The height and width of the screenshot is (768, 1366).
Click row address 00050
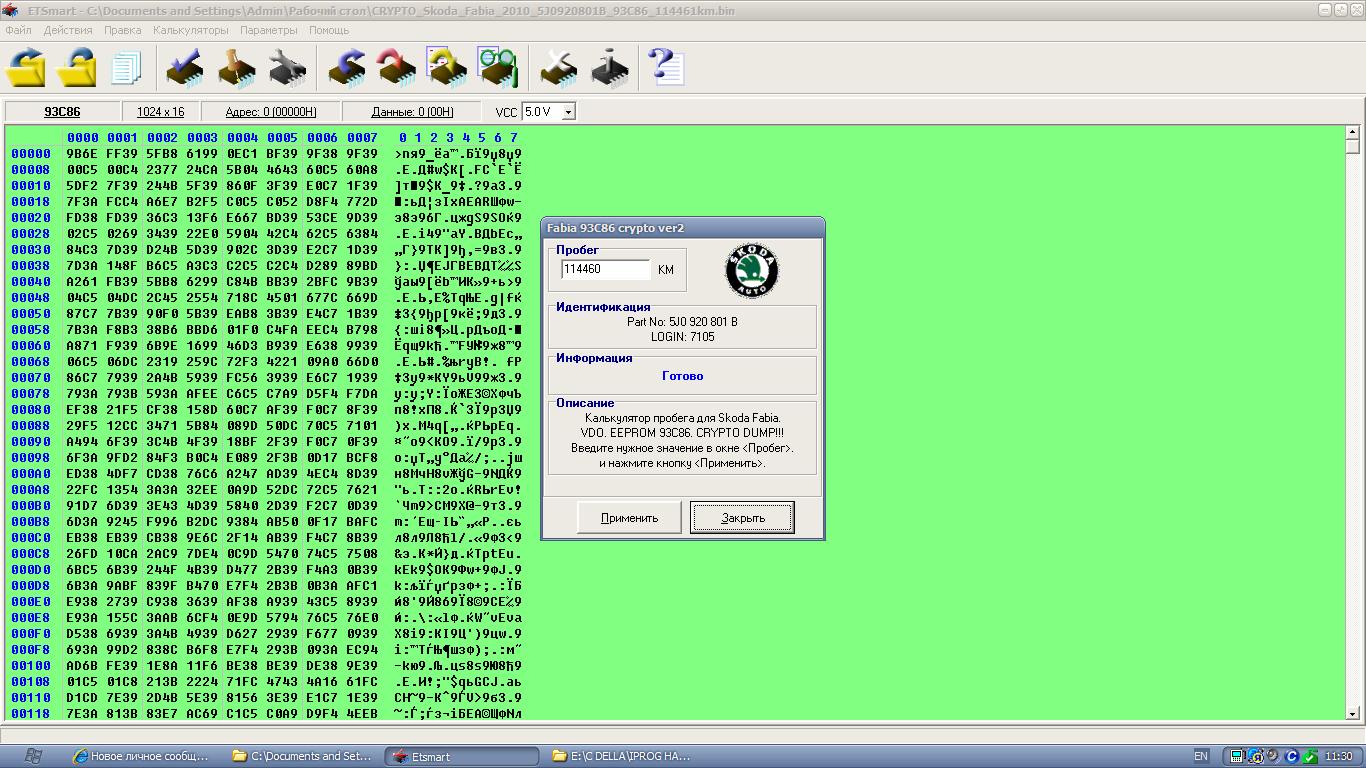click(31, 314)
